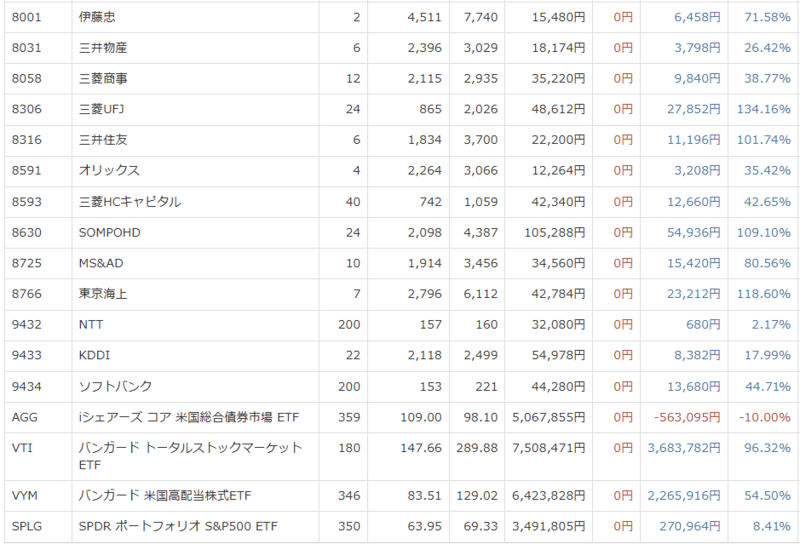Select the 三菱UFJ stock name
This screenshot has width=800, height=544.
(x=102, y=109)
